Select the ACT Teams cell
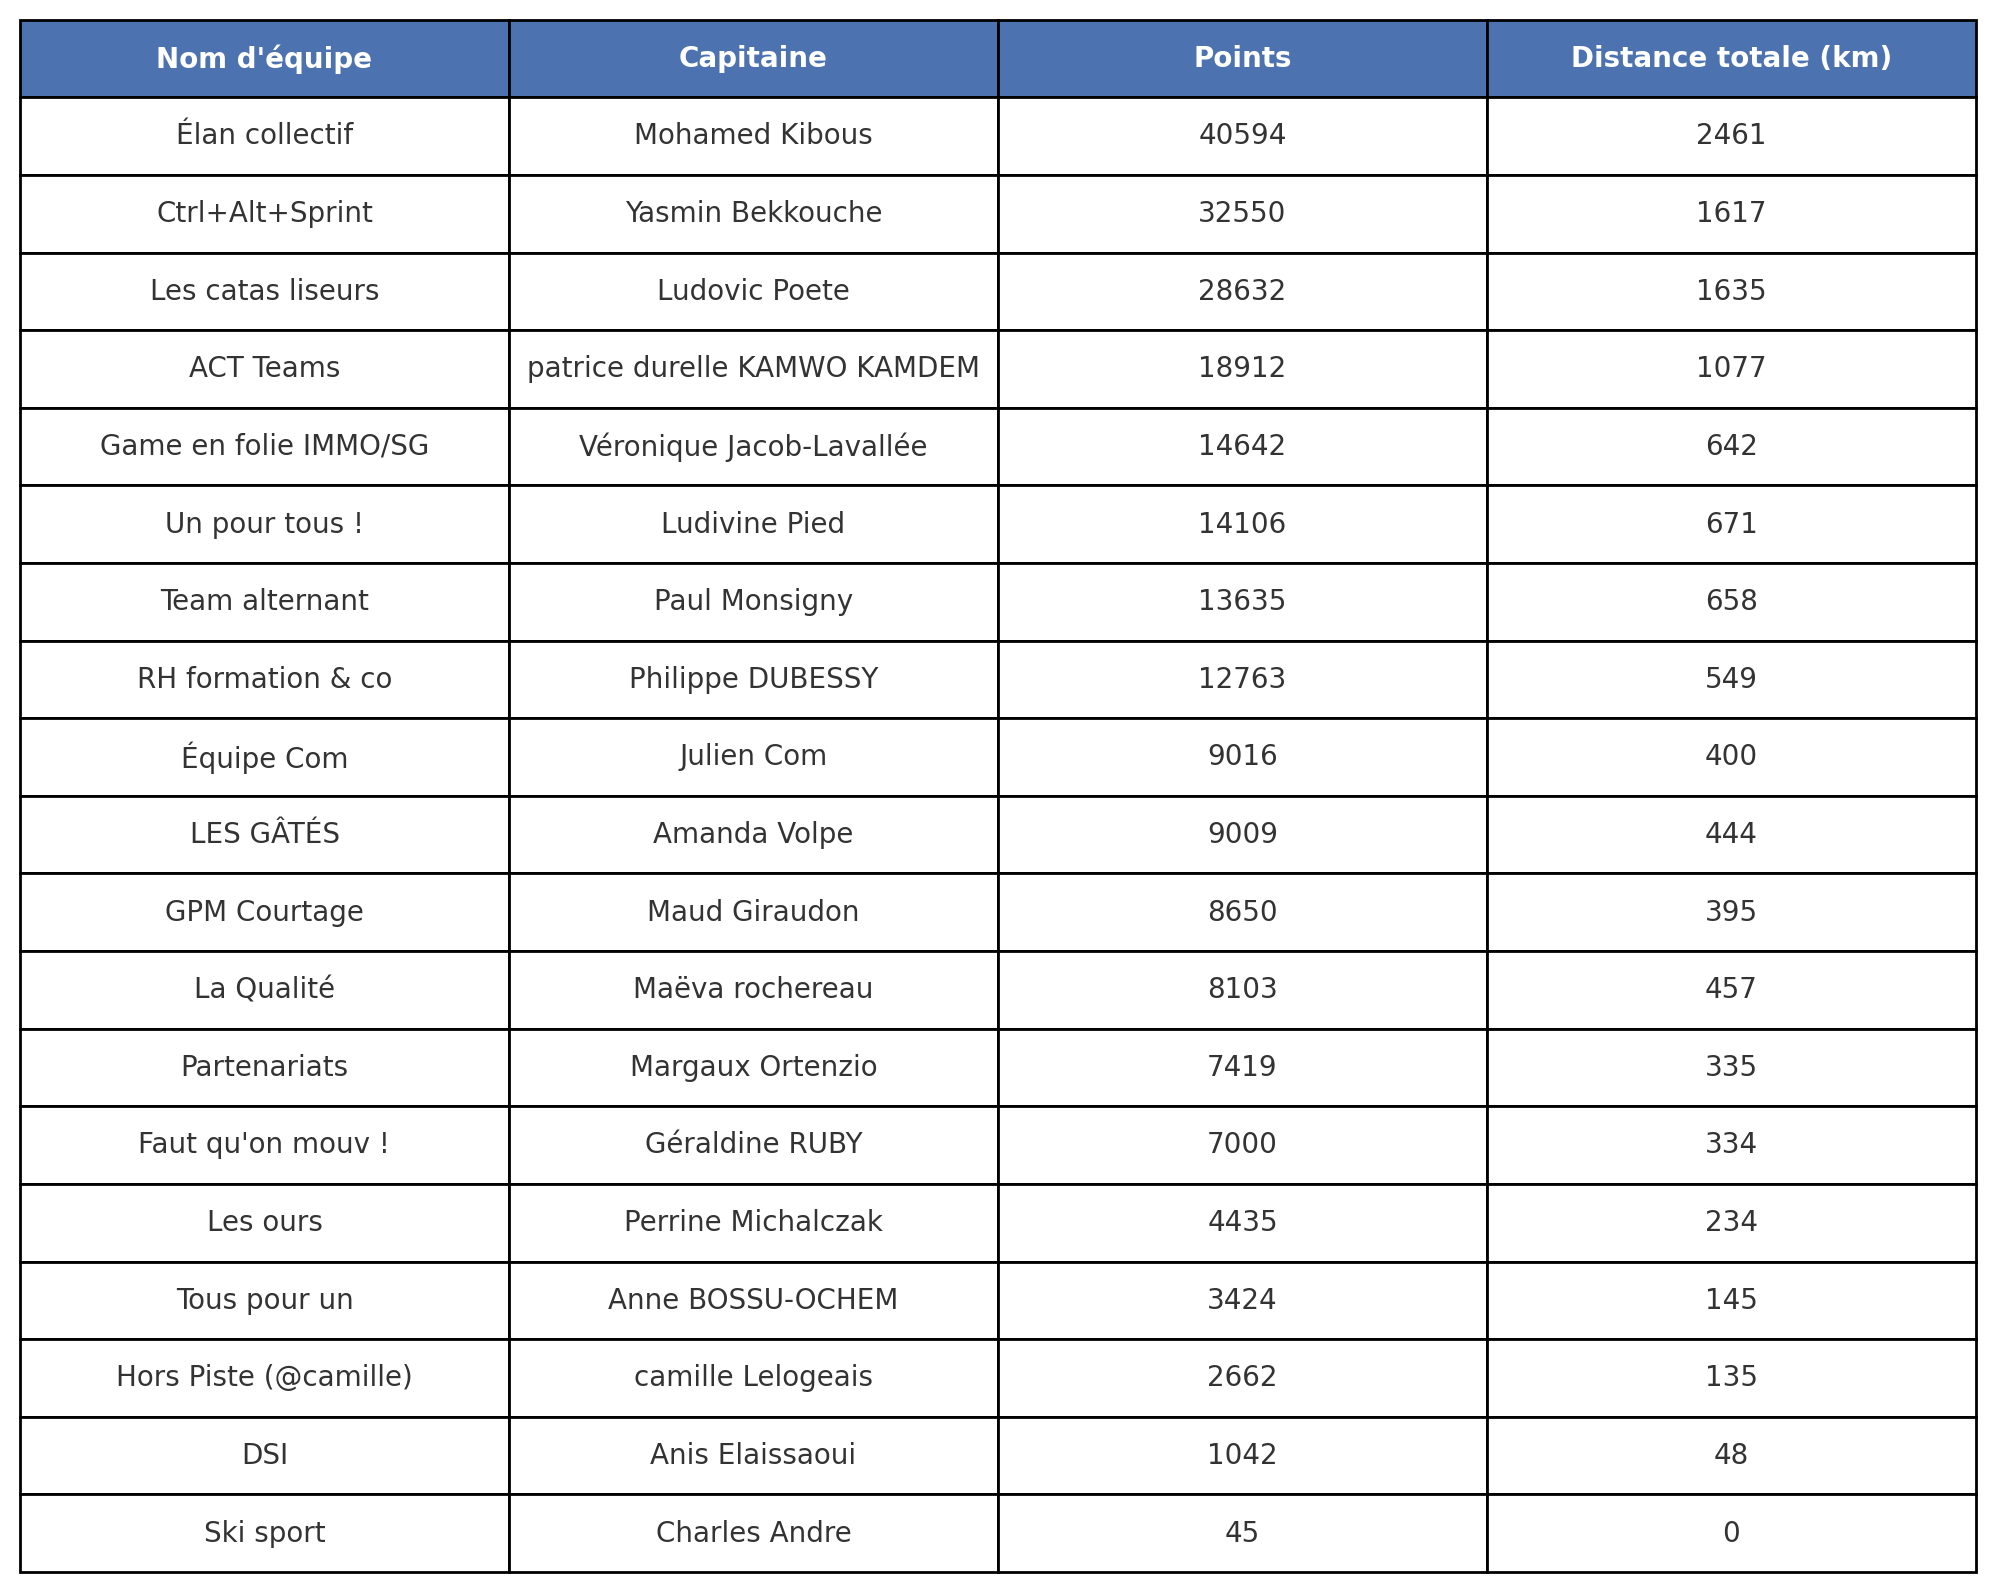 pyautogui.click(x=264, y=368)
